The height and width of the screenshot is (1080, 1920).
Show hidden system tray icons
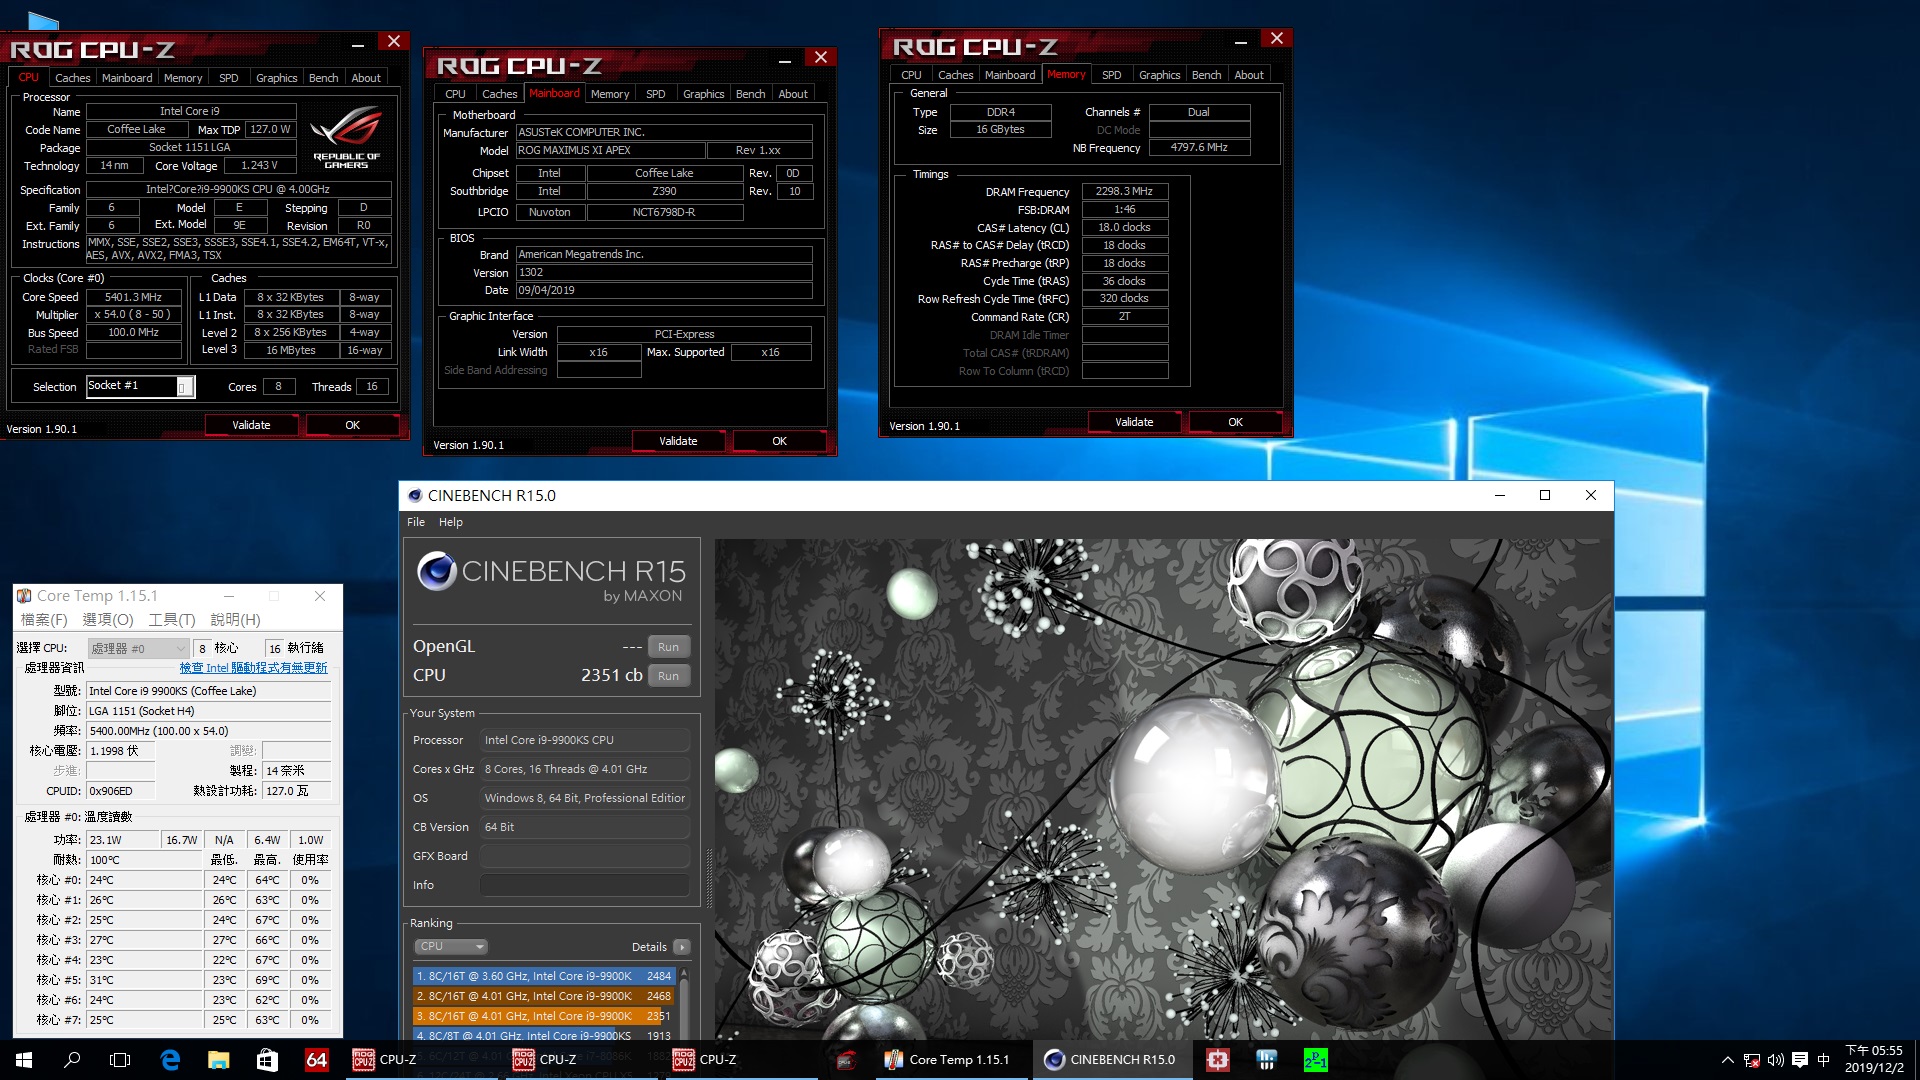click(x=1727, y=1060)
